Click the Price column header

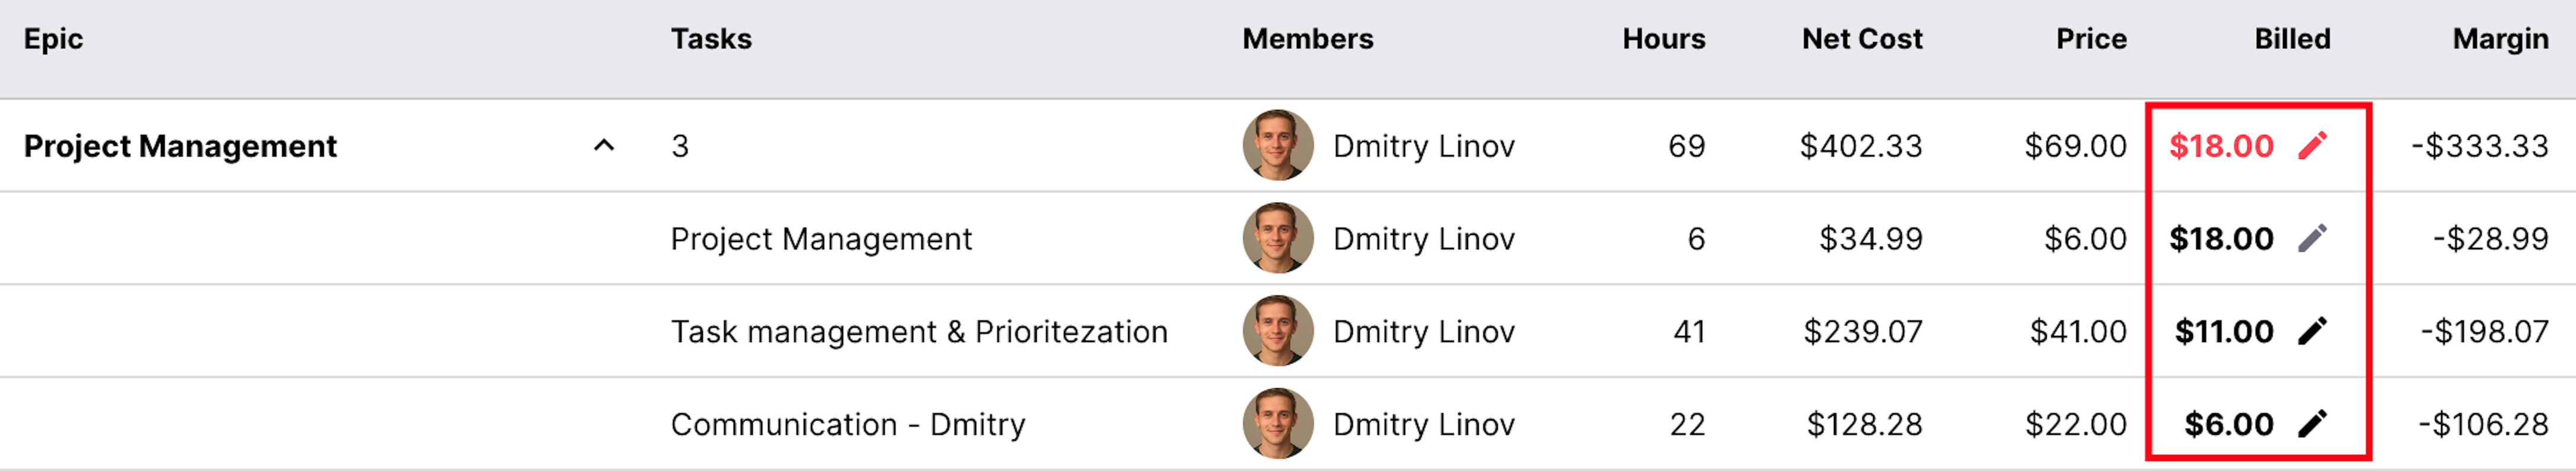click(x=2091, y=39)
